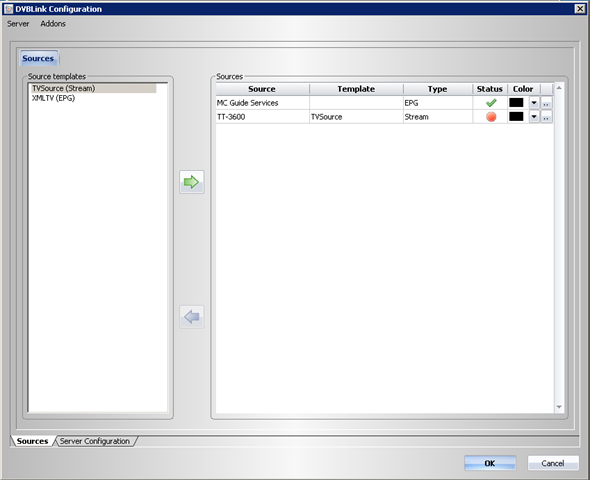The image size is (590, 480).
Task: Click the Cancel button
Action: pyautogui.click(x=553, y=463)
